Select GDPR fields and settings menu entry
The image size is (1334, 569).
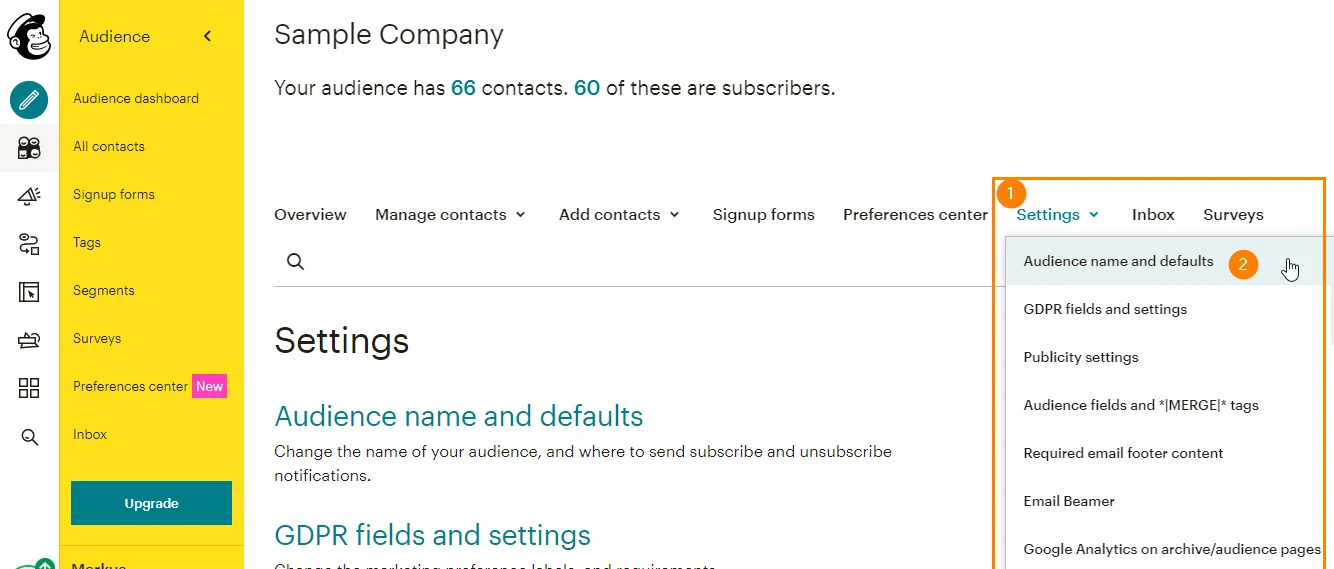[1105, 309]
